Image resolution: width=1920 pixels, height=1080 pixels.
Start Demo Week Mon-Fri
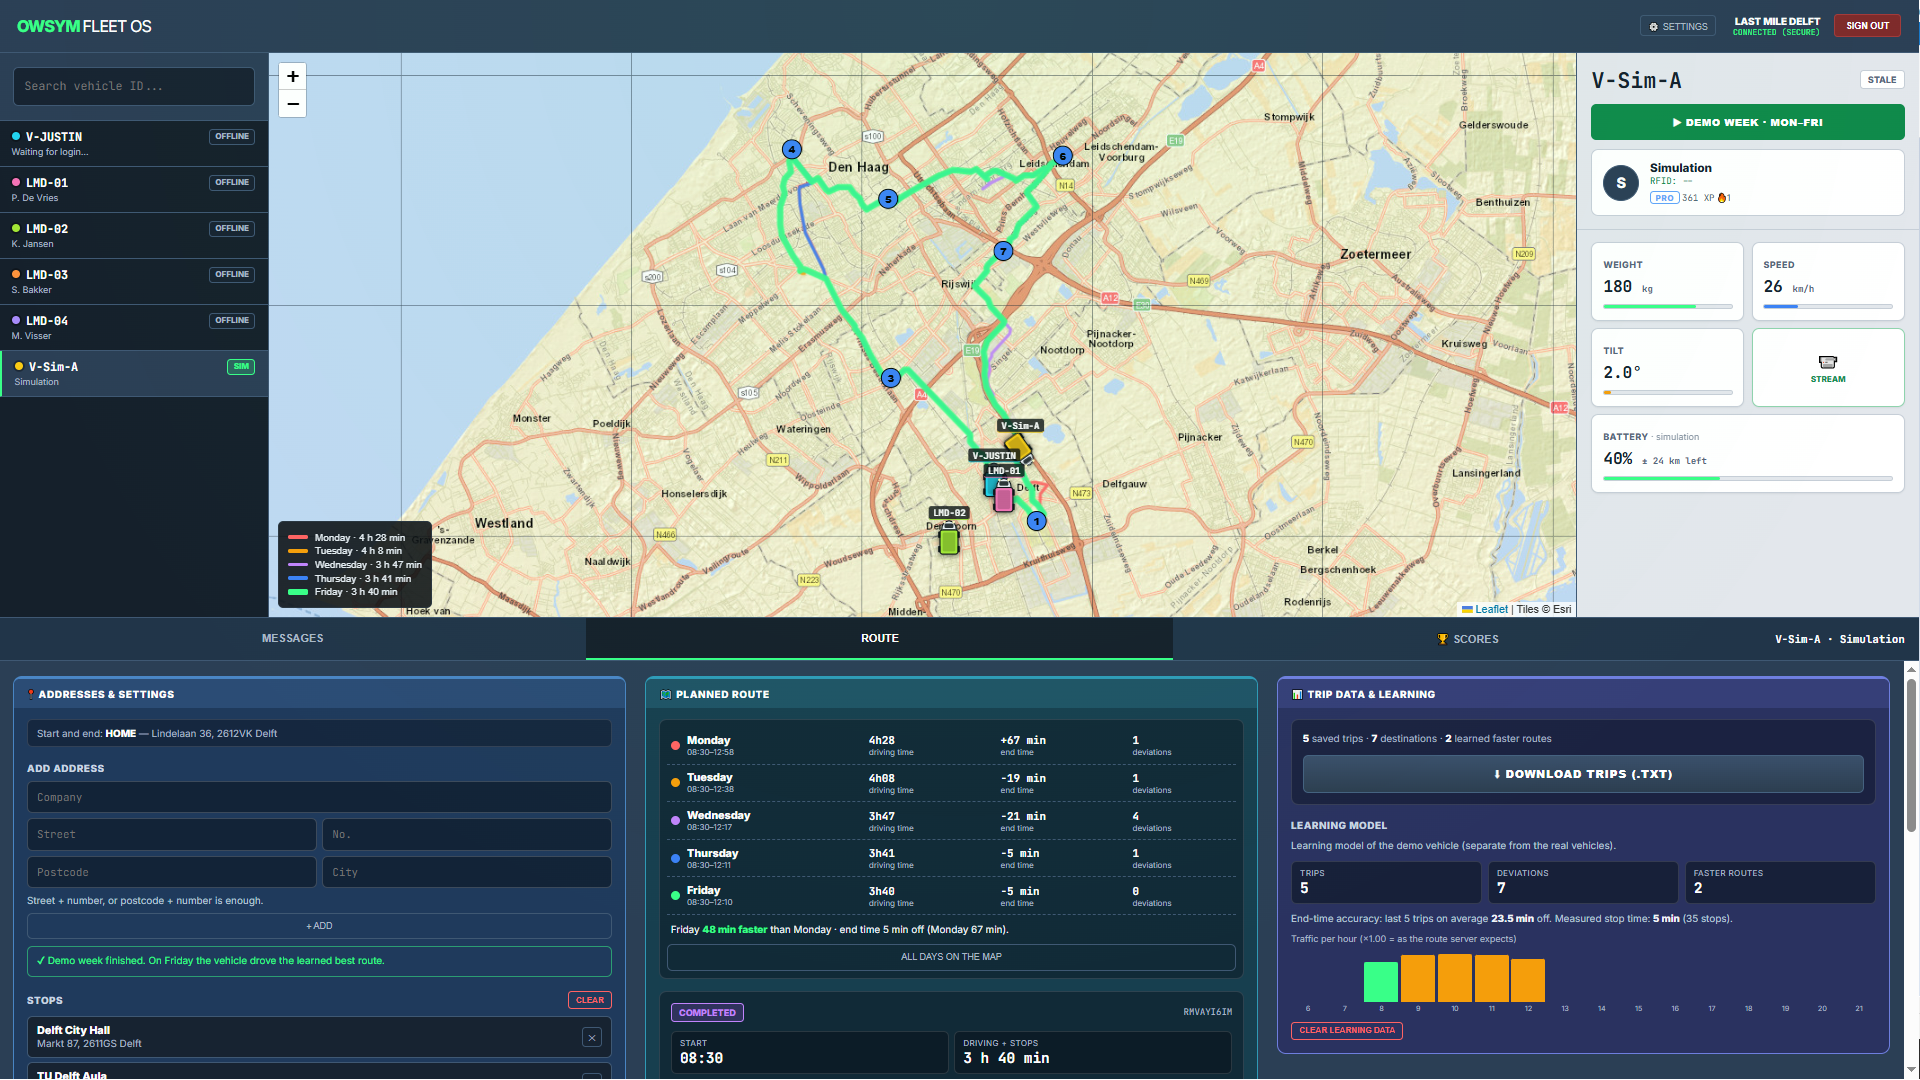coord(1747,123)
